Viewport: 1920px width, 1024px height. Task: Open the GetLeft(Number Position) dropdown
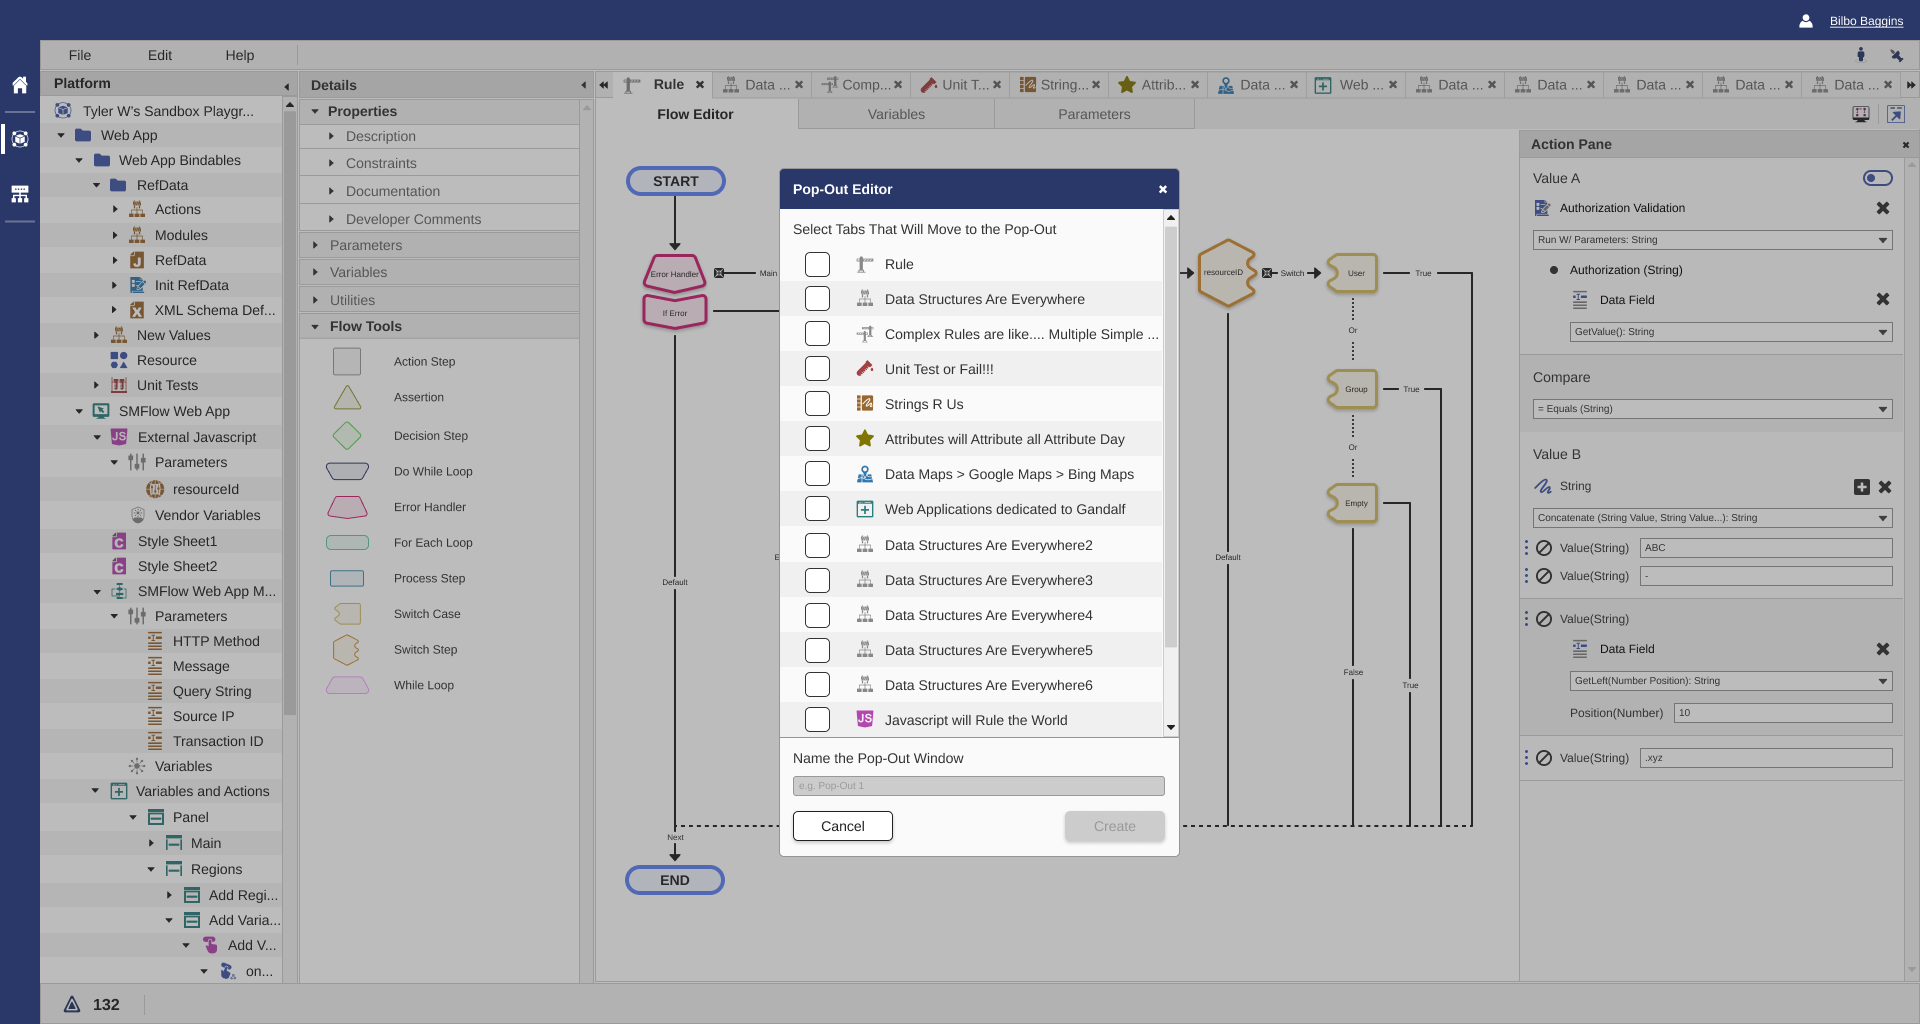(1731, 681)
